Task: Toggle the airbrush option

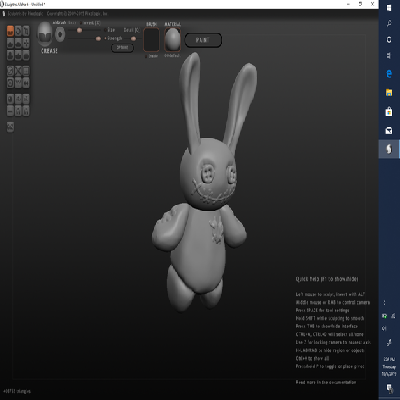Action: tap(59, 23)
